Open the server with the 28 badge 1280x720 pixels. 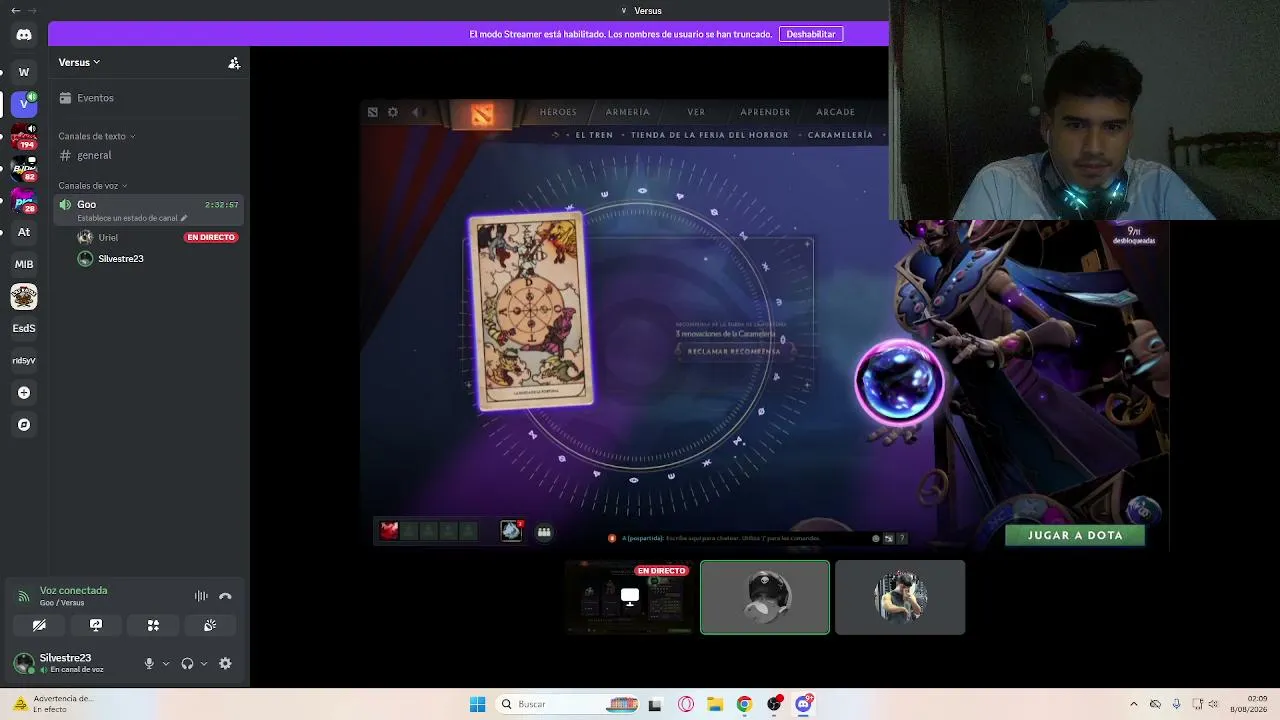coord(24,200)
